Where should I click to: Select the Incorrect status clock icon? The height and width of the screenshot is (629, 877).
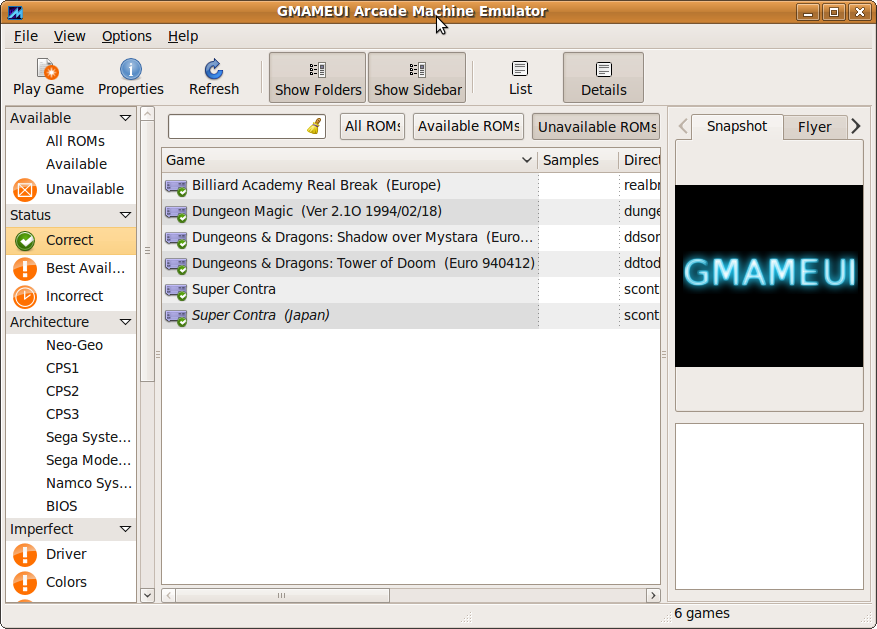point(25,296)
